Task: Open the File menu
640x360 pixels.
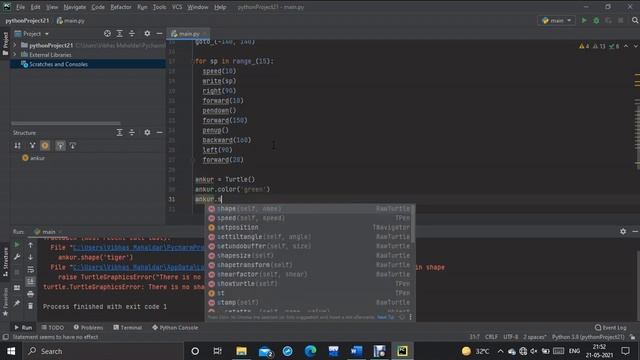Action: (x=20, y=7)
